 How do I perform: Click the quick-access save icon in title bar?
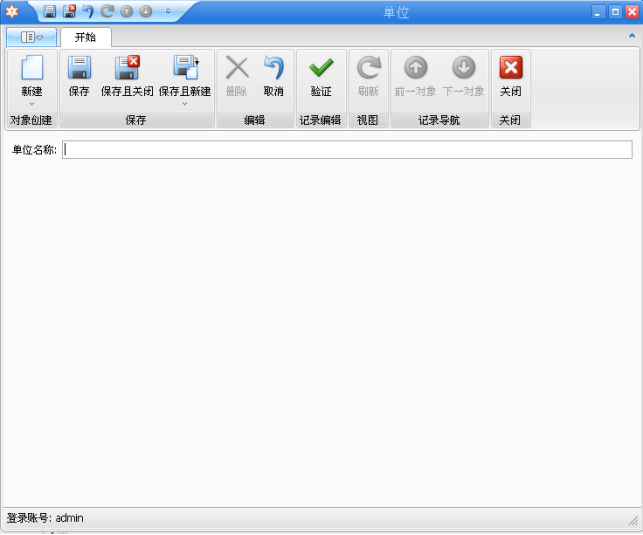[x=50, y=11]
